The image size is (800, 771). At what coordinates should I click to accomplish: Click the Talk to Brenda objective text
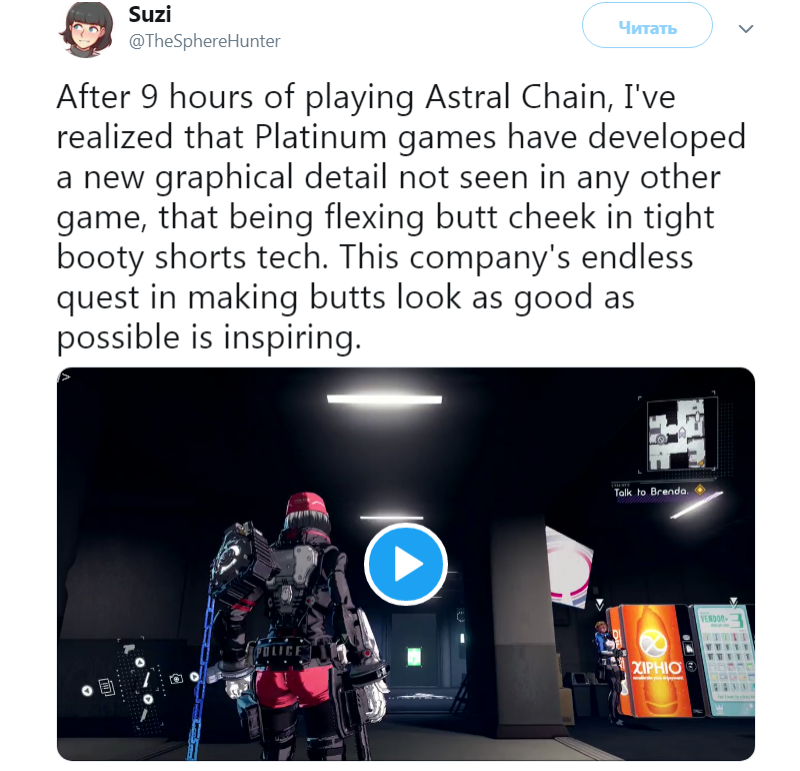tap(651, 492)
